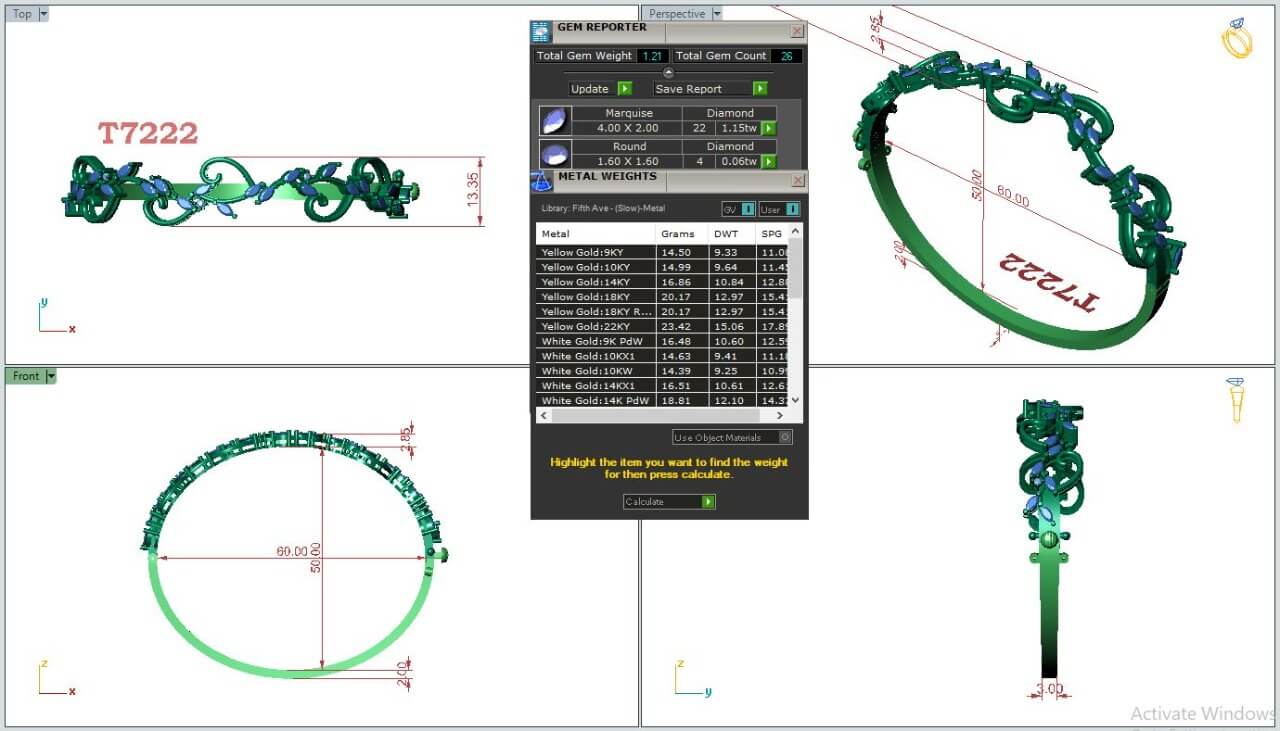The width and height of the screenshot is (1280, 731).
Task: Open the Top viewport dropdown arrow
Action: [x=43, y=14]
